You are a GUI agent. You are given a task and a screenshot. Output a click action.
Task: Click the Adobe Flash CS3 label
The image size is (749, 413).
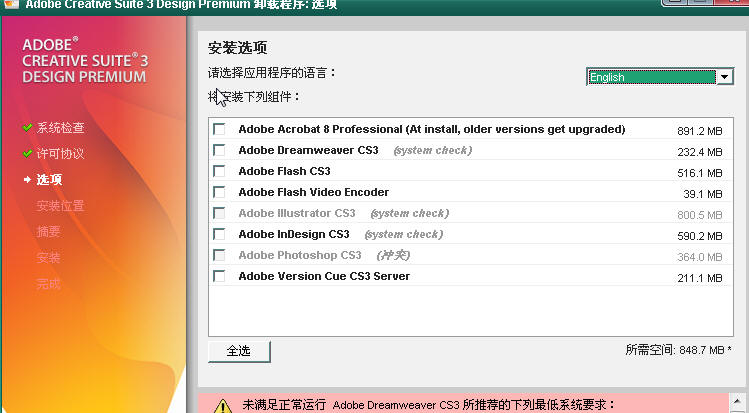tap(284, 171)
